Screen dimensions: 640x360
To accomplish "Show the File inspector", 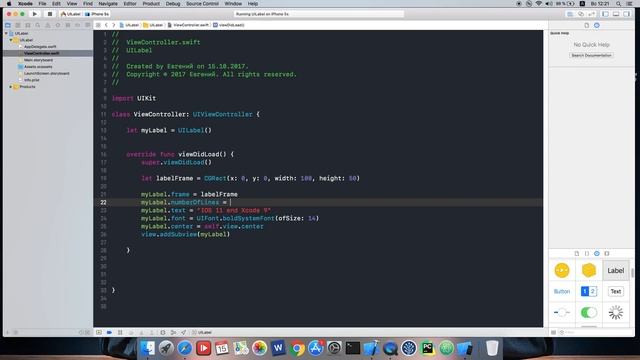I will tap(587, 25).
